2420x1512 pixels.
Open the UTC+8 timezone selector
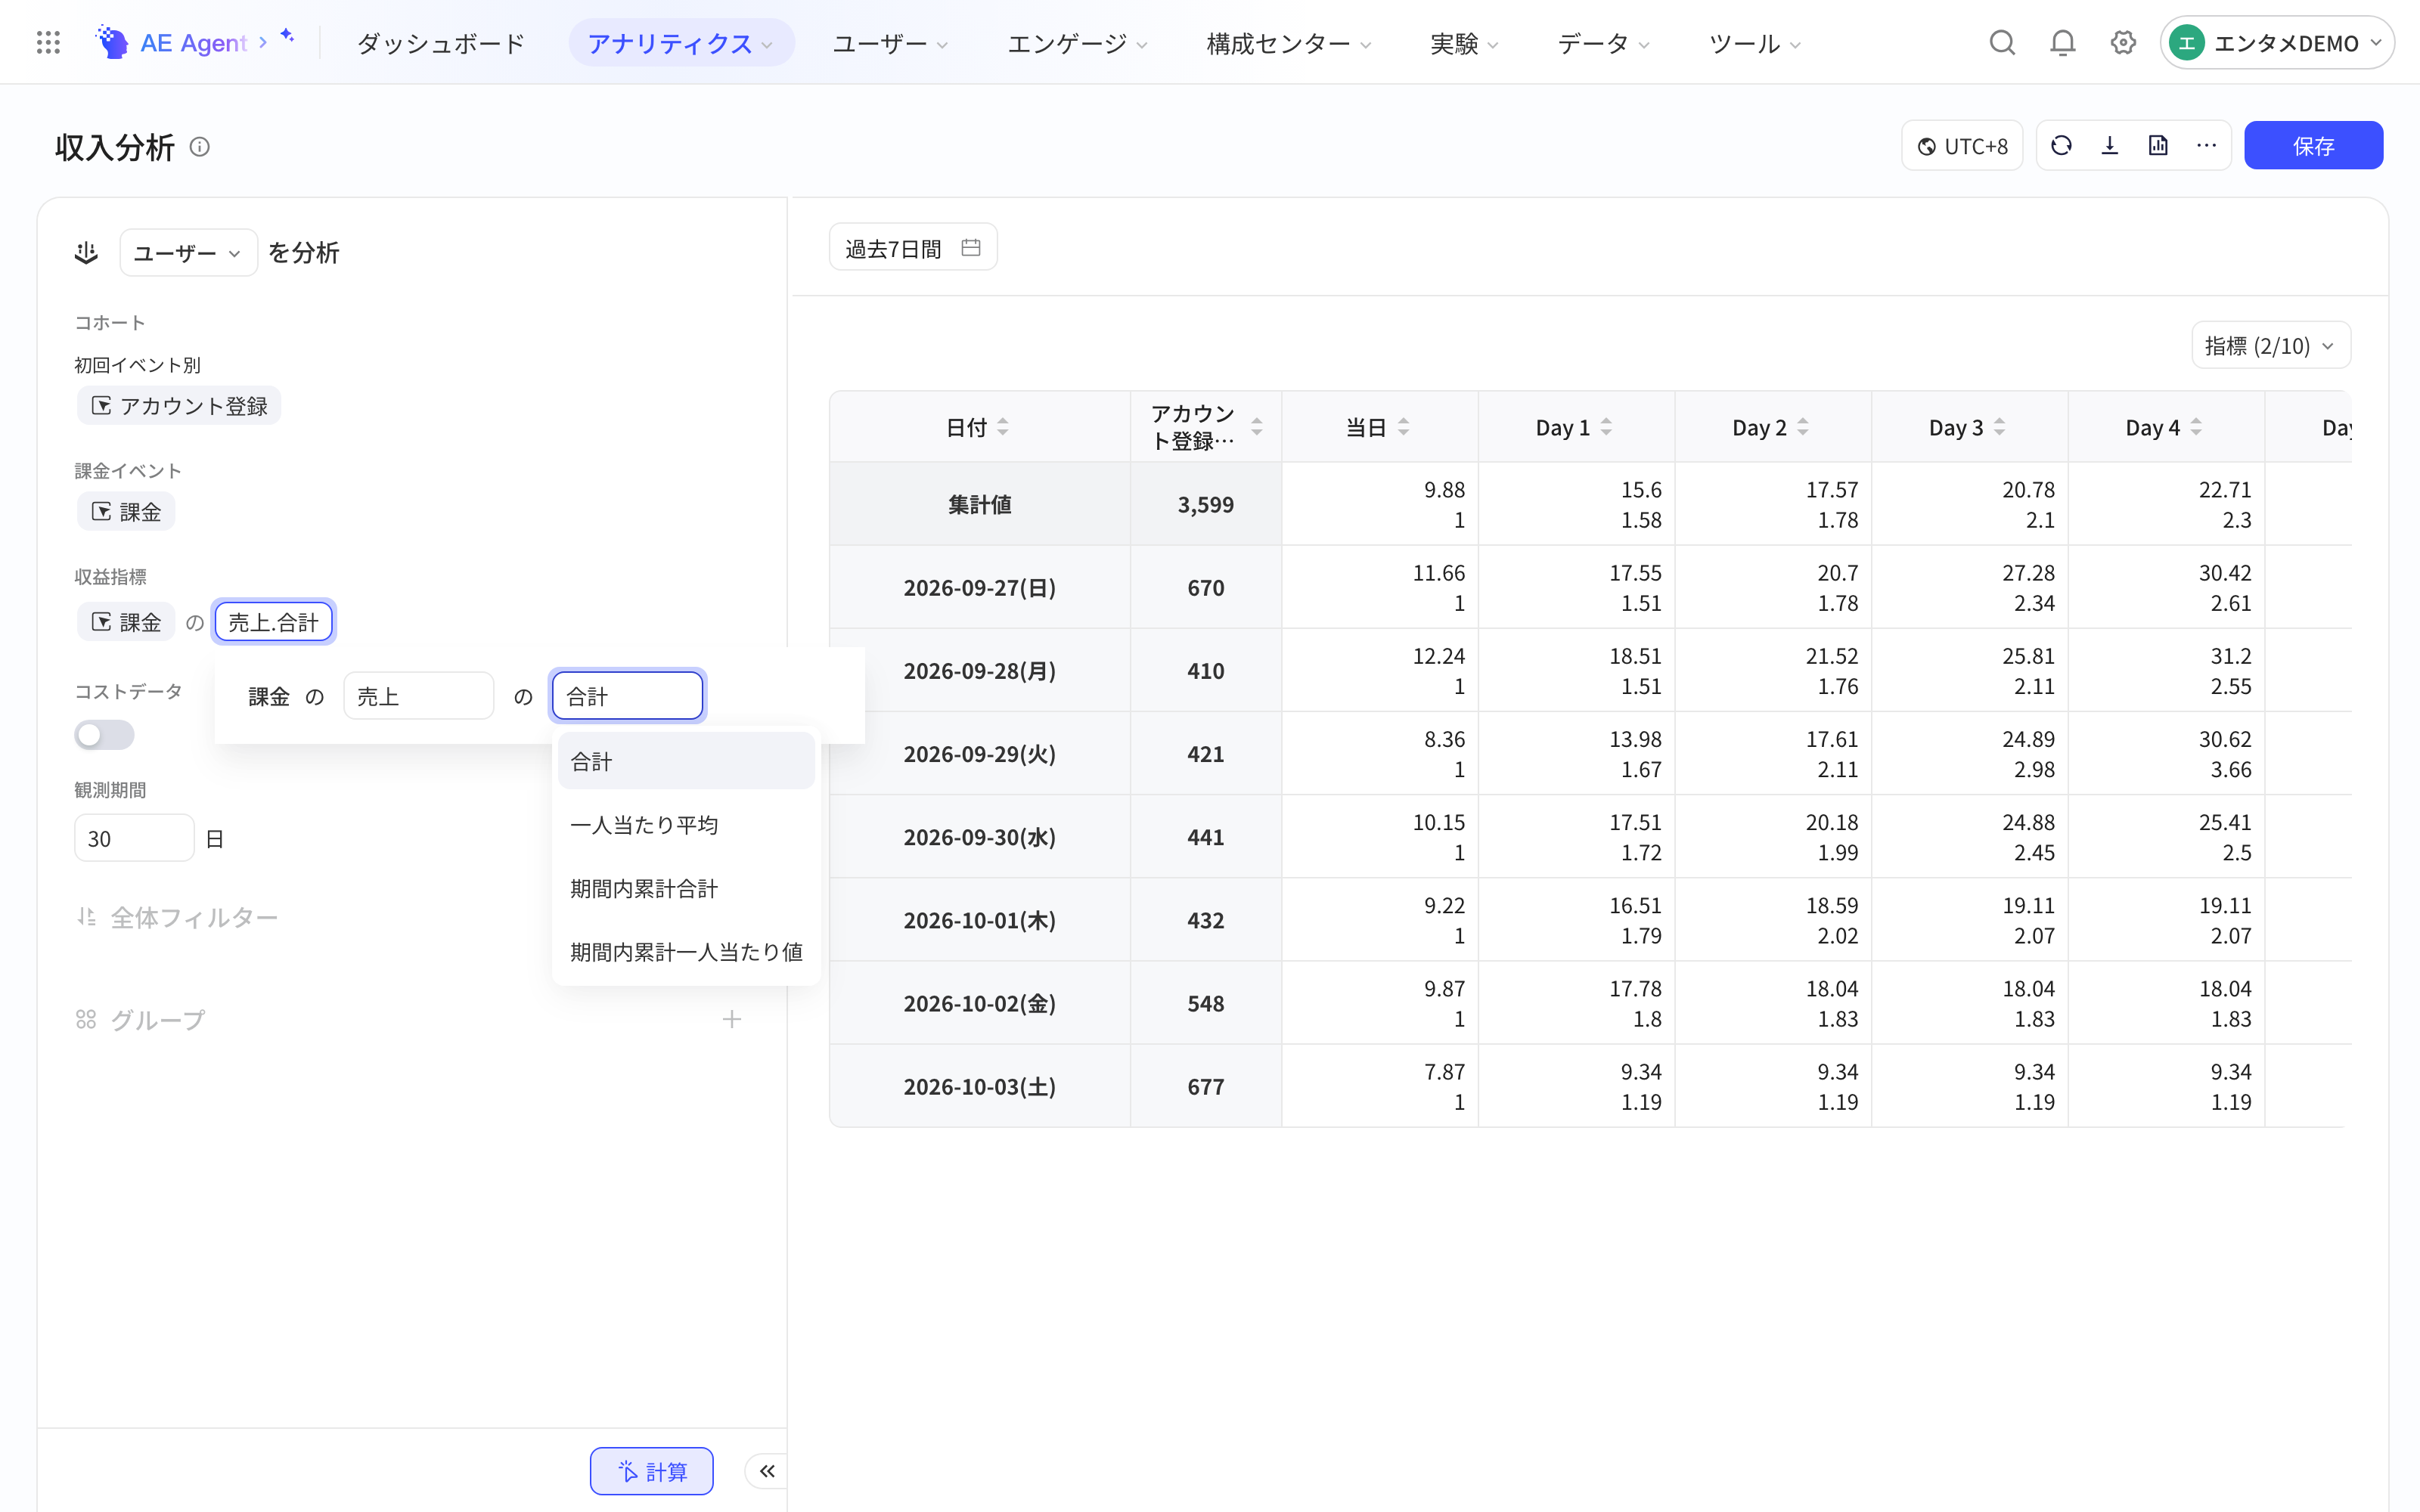click(1962, 146)
